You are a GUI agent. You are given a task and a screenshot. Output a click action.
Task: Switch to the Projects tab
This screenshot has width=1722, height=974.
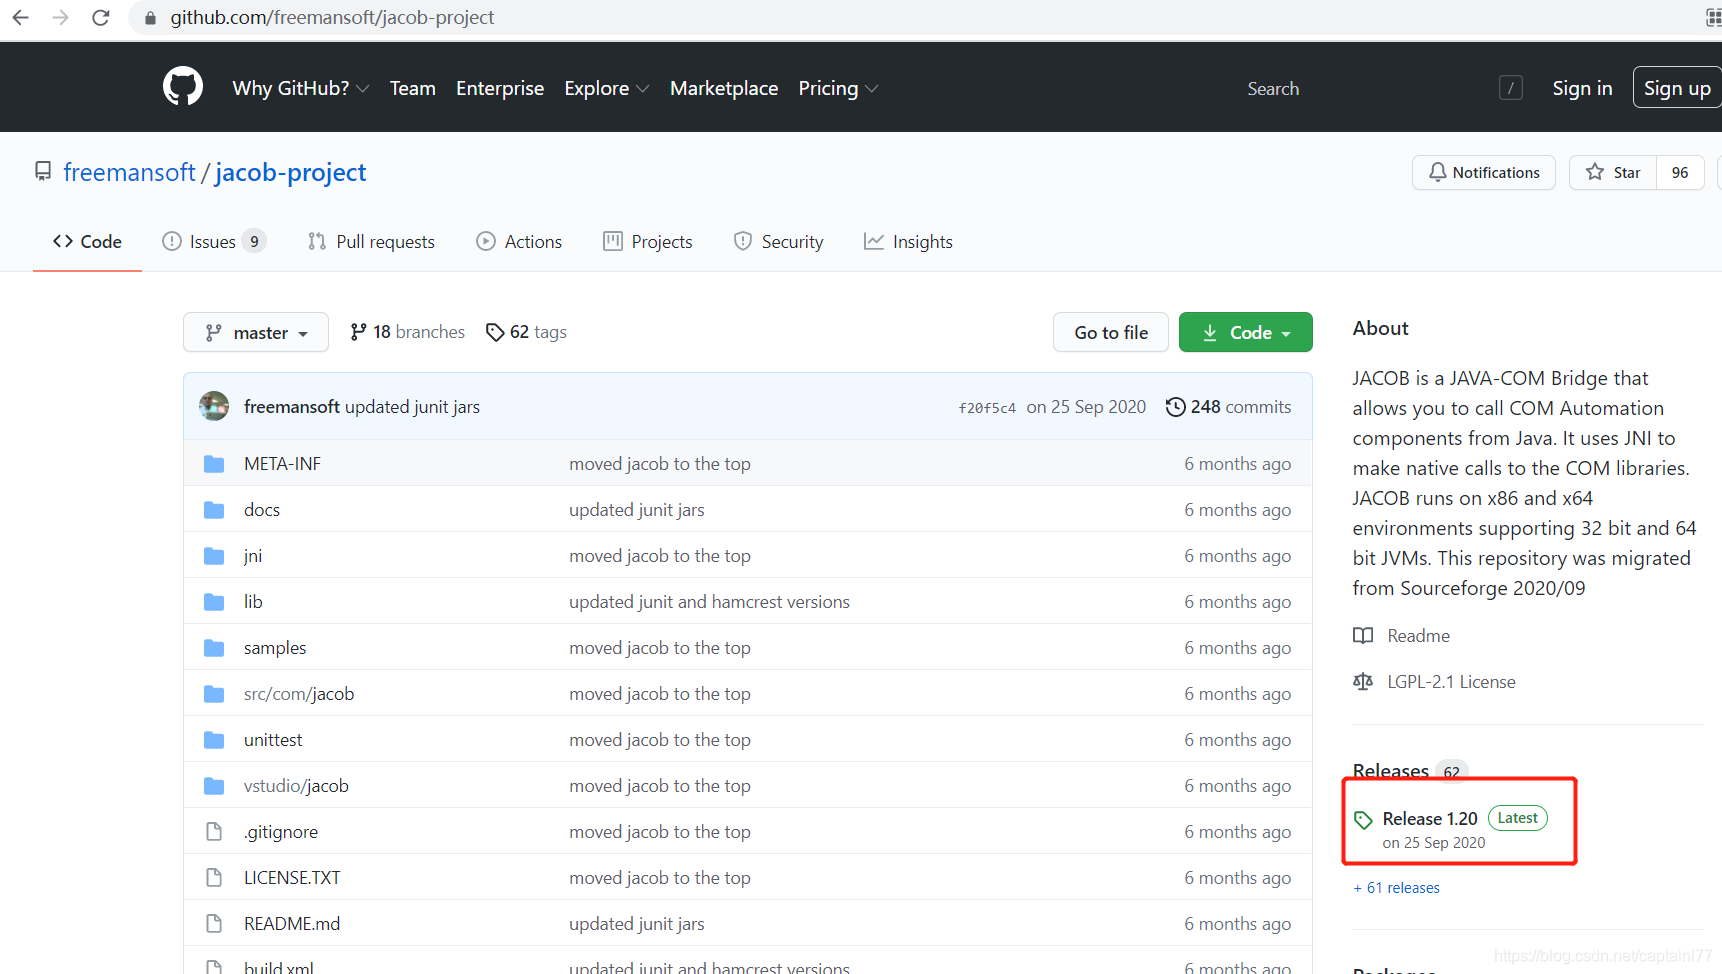648,241
